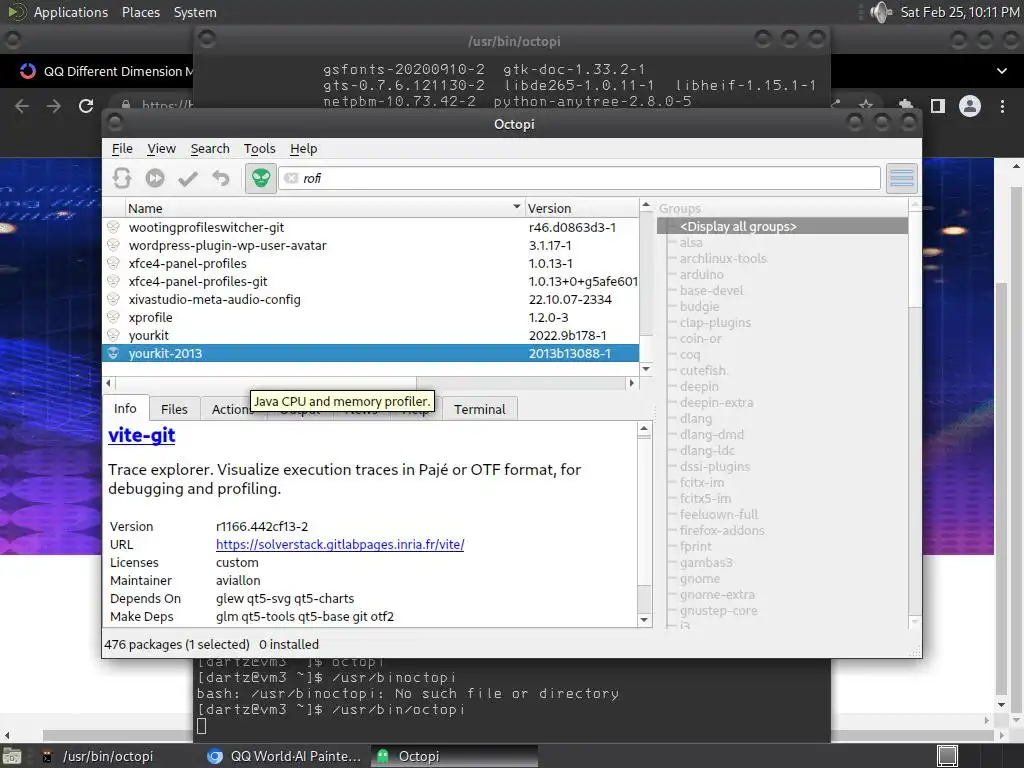The height and width of the screenshot is (768, 1024).
Task: Click the browser Forward arrow
Action: tap(54, 106)
